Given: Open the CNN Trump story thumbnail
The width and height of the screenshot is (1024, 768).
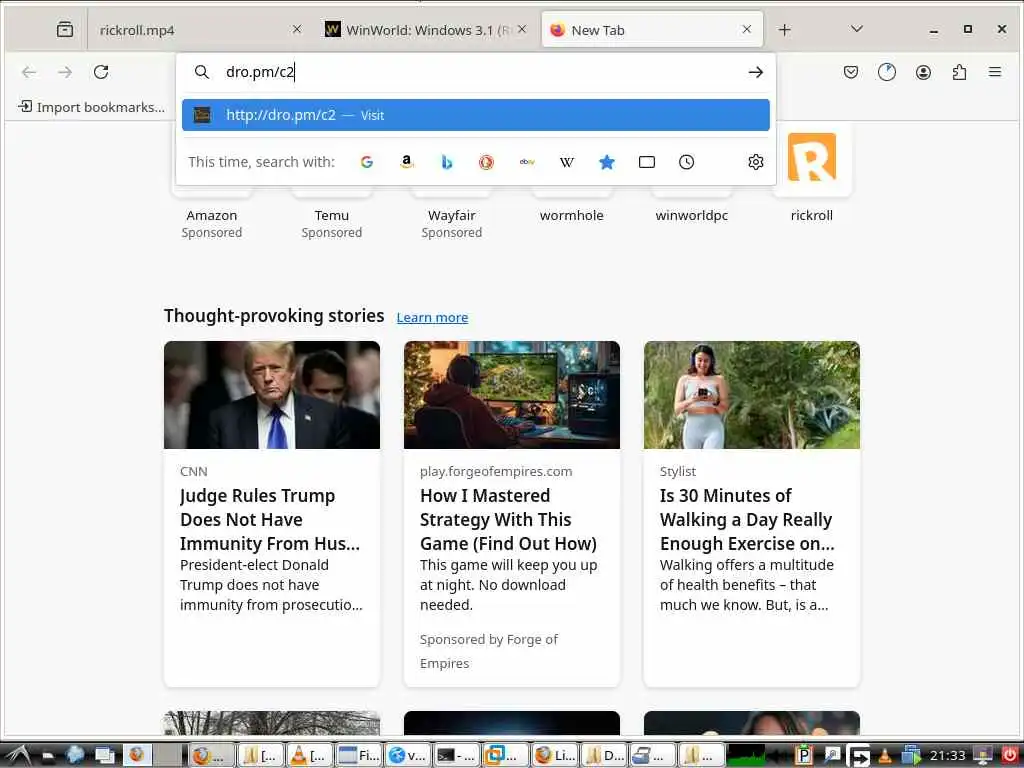Looking at the screenshot, I should click(x=272, y=394).
